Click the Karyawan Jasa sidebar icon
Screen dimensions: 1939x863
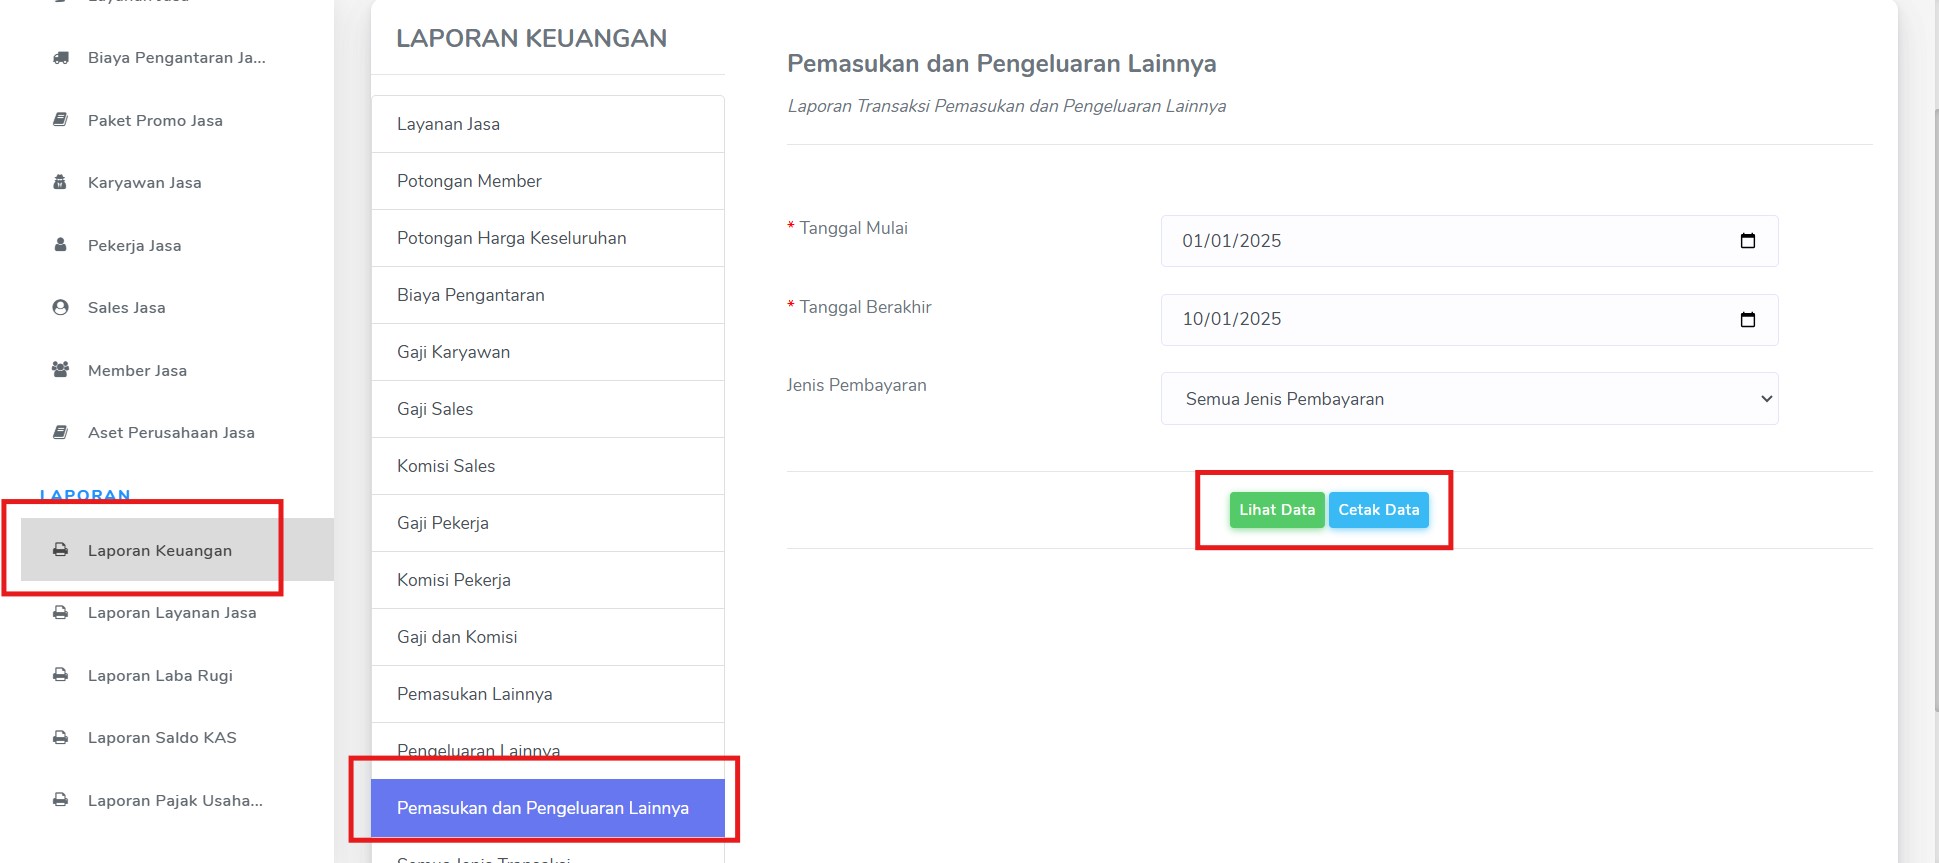[60, 182]
